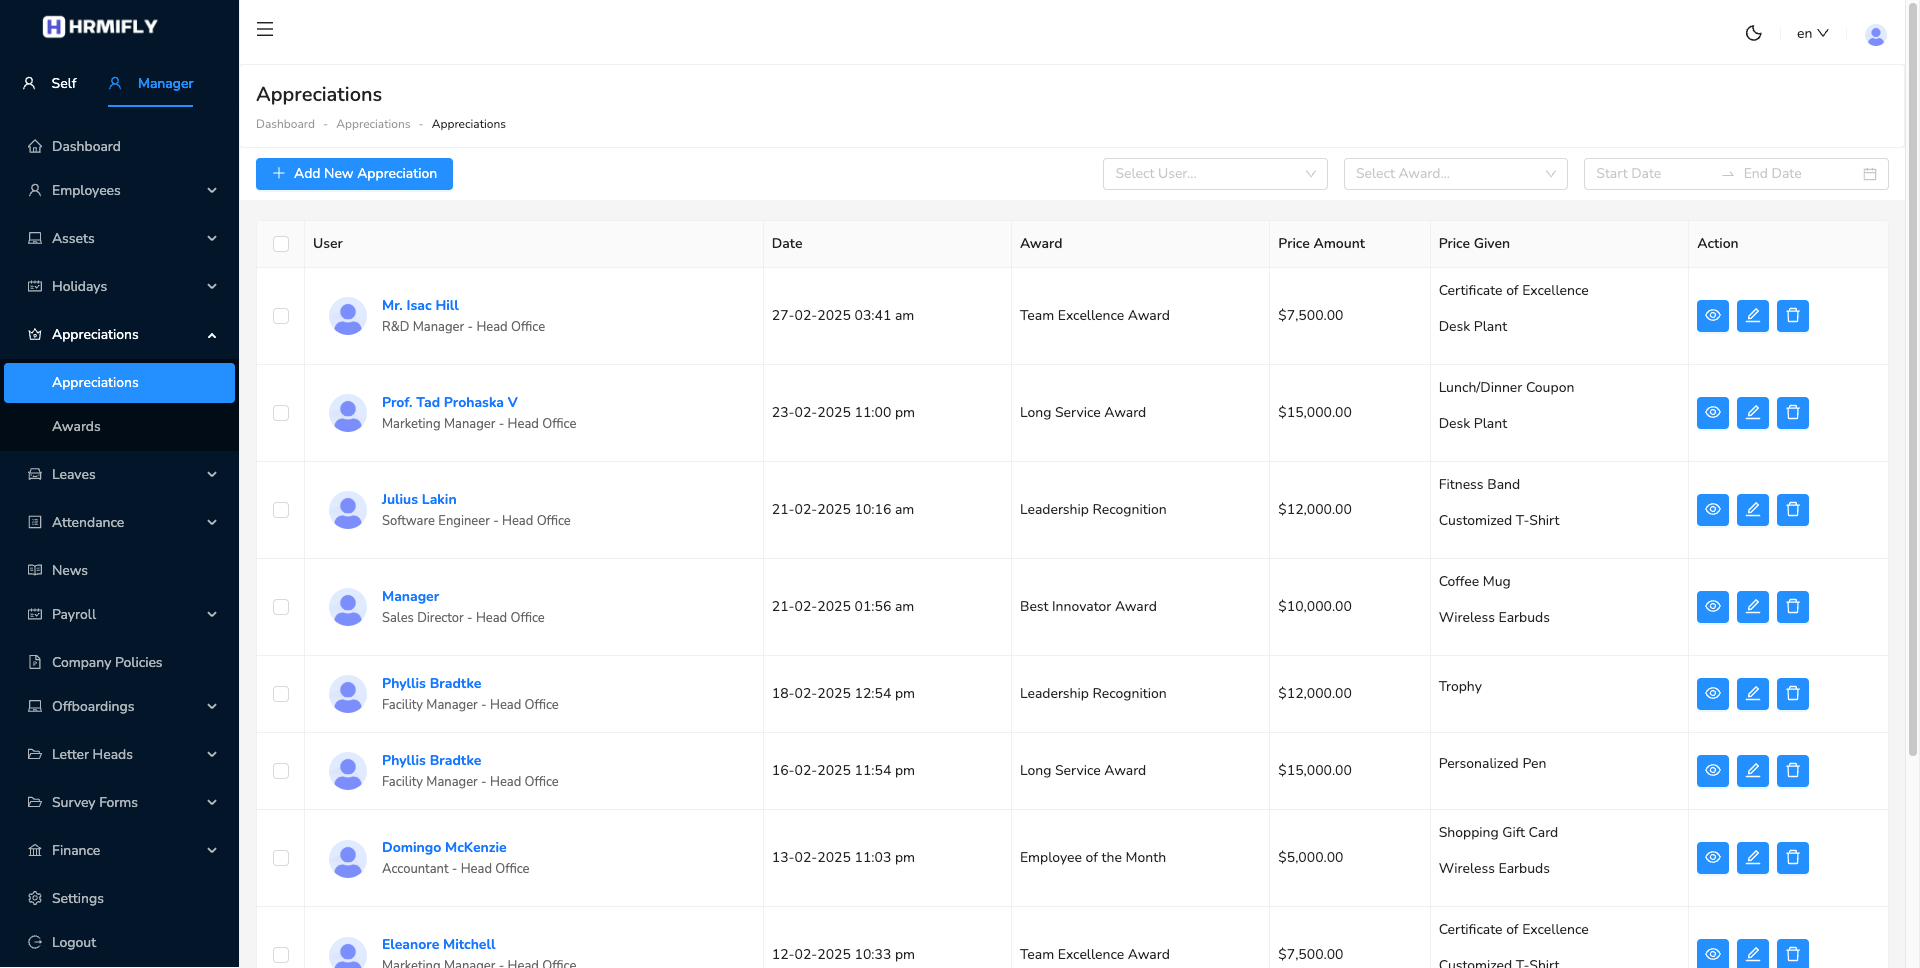Delete the Best Innovator Award row
1920x968 pixels.
click(x=1792, y=607)
